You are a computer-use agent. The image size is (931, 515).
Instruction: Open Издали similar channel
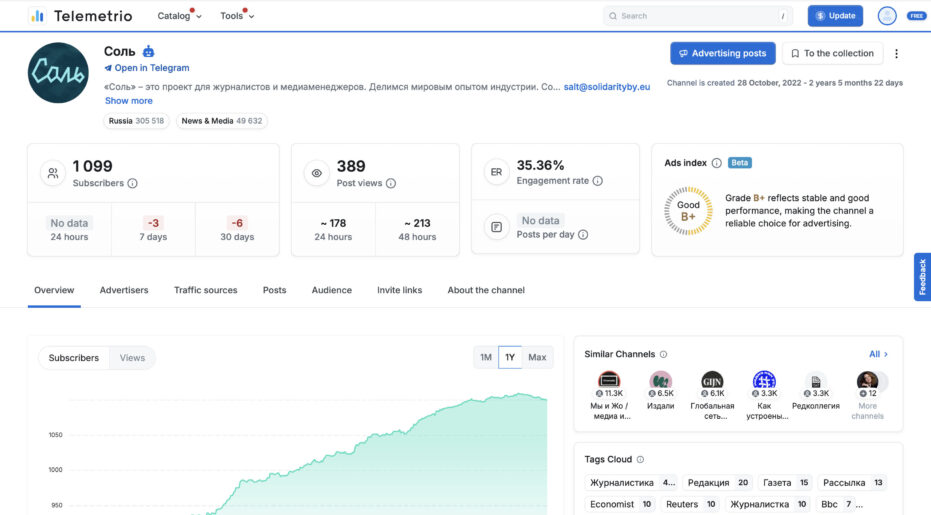(660, 391)
